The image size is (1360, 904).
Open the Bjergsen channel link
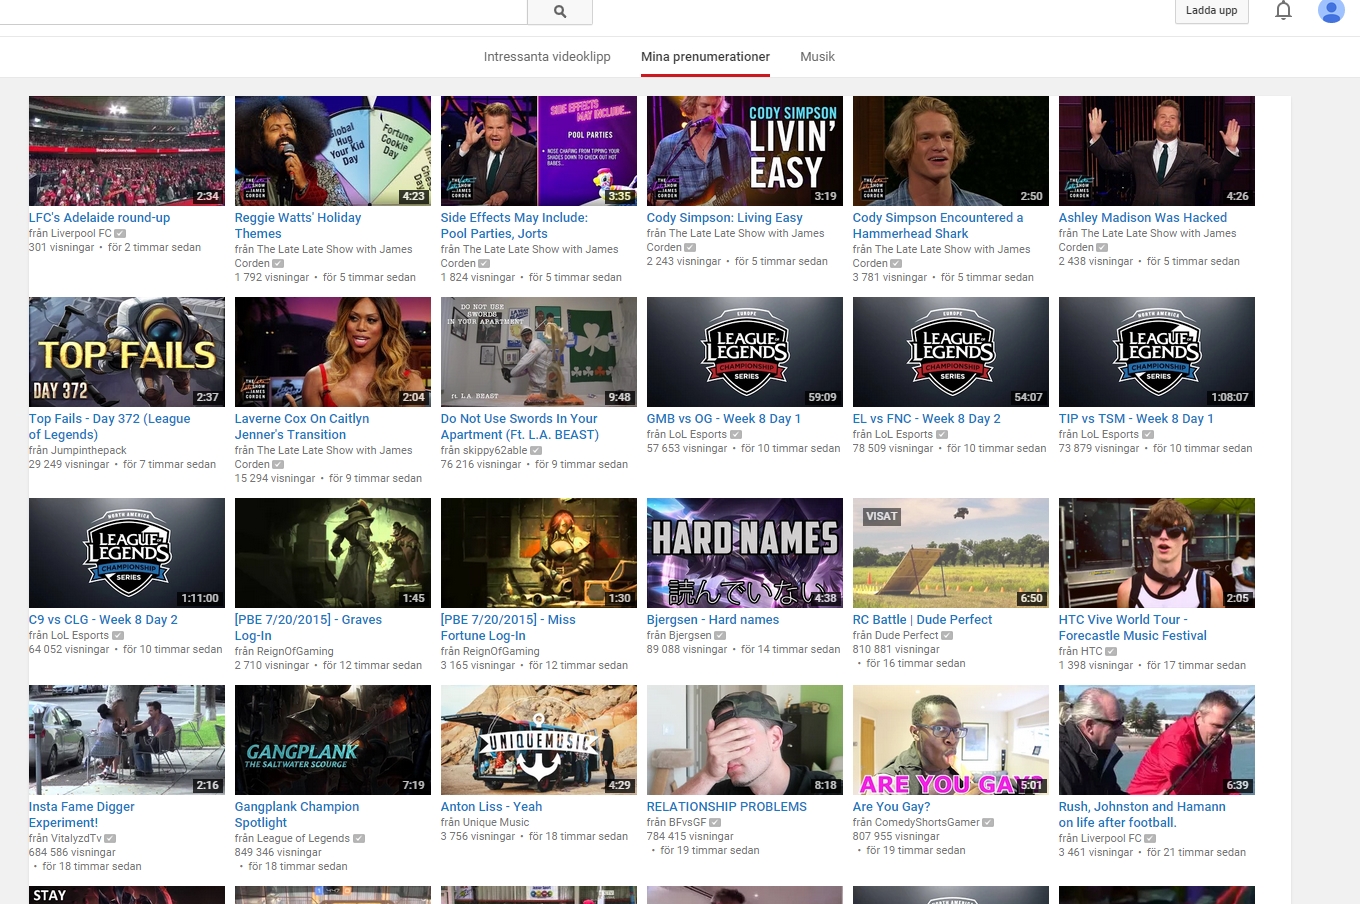(690, 635)
